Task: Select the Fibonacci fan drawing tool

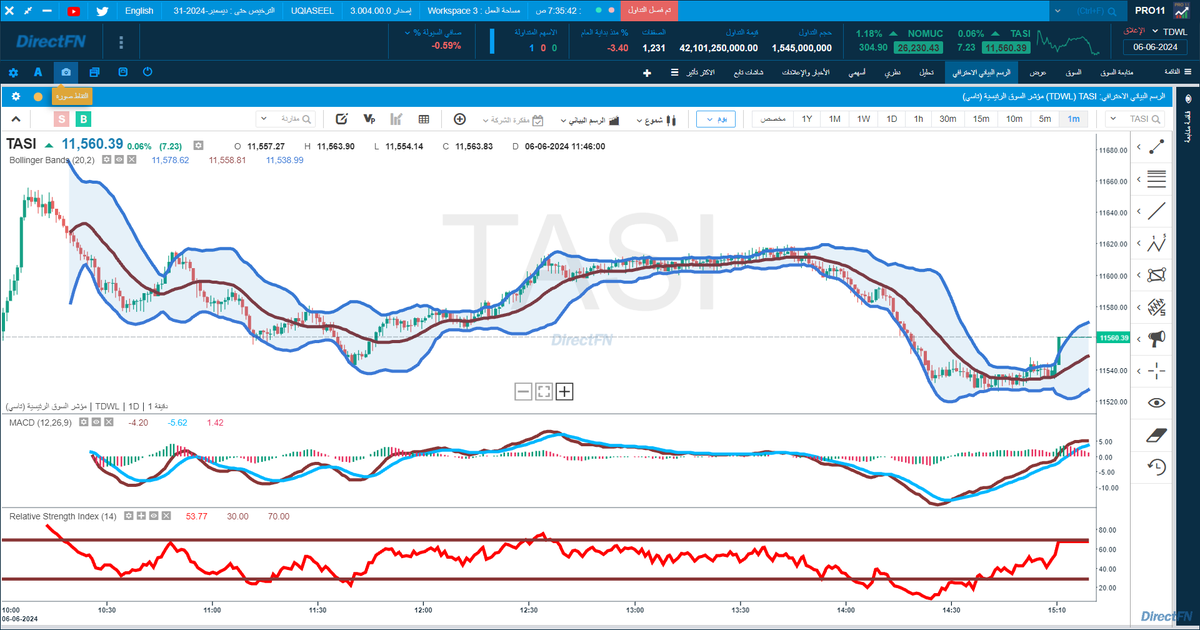Action: tap(1157, 306)
